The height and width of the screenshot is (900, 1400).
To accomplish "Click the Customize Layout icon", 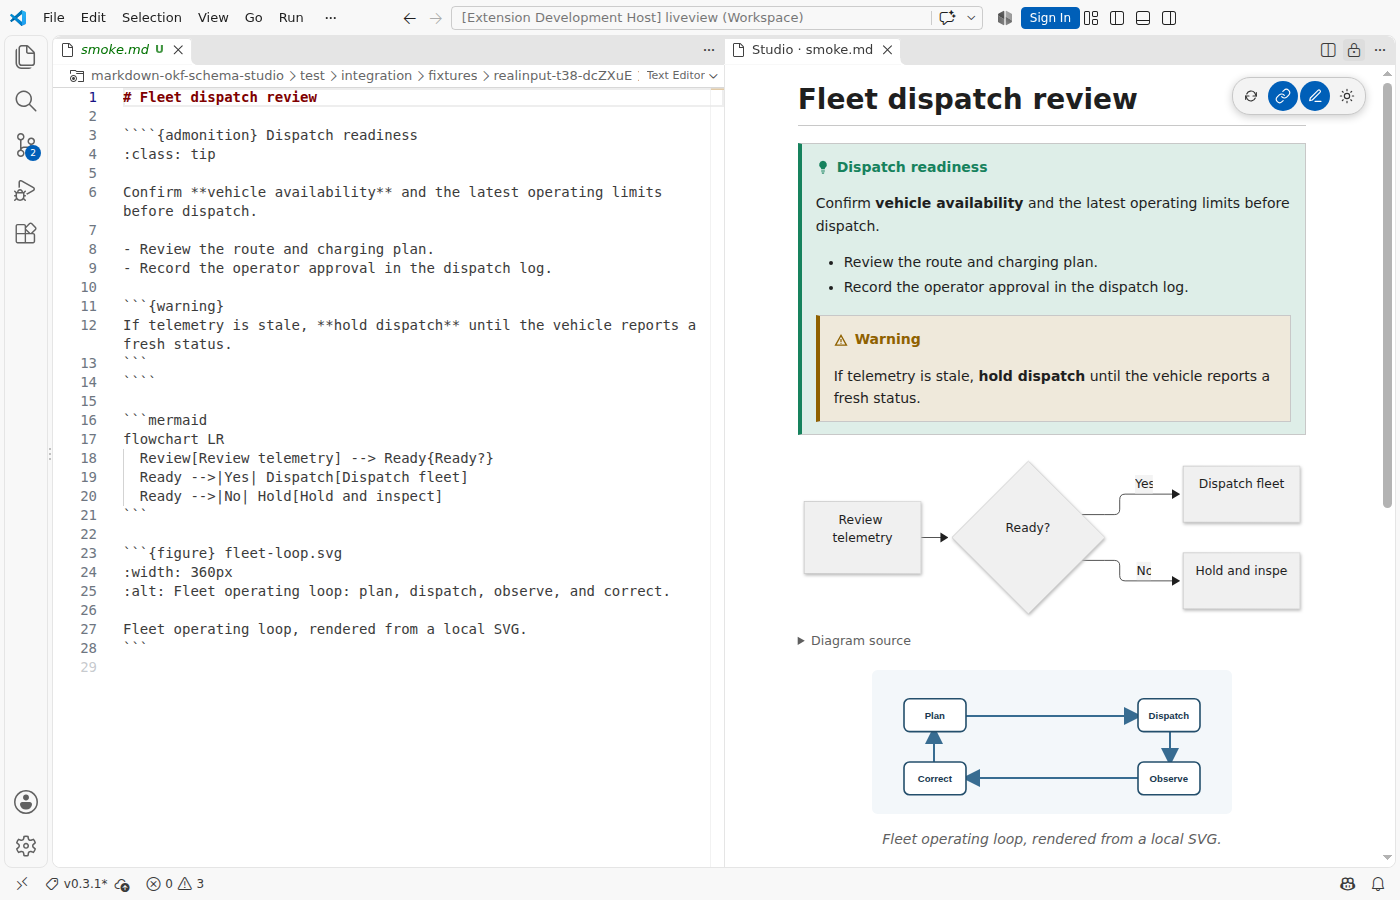I will 1091,18.
